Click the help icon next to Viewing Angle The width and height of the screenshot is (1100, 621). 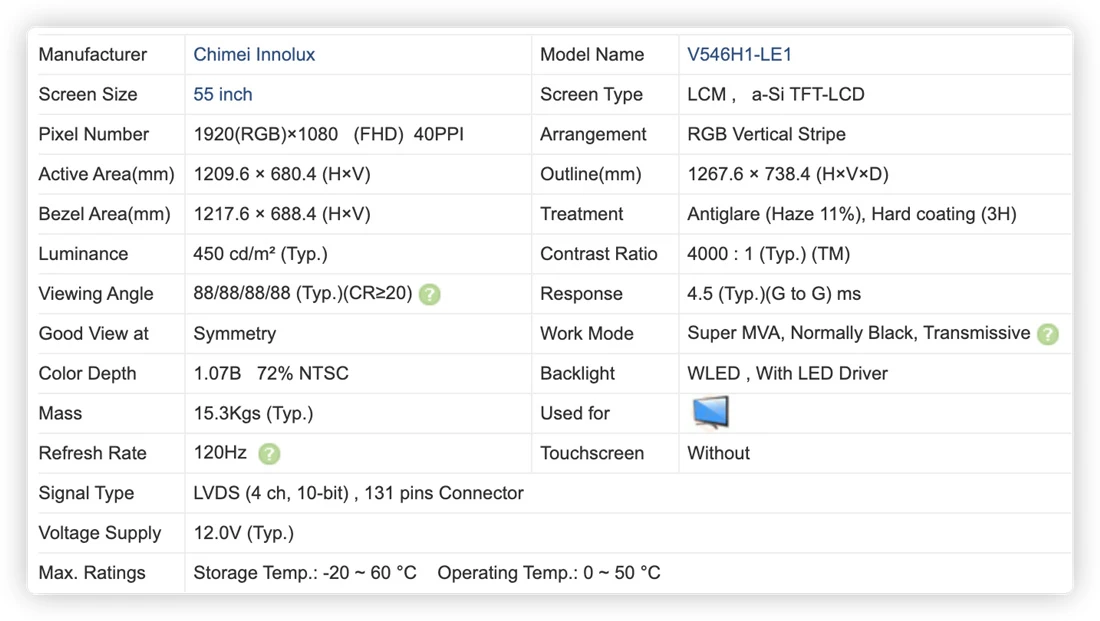click(x=429, y=295)
